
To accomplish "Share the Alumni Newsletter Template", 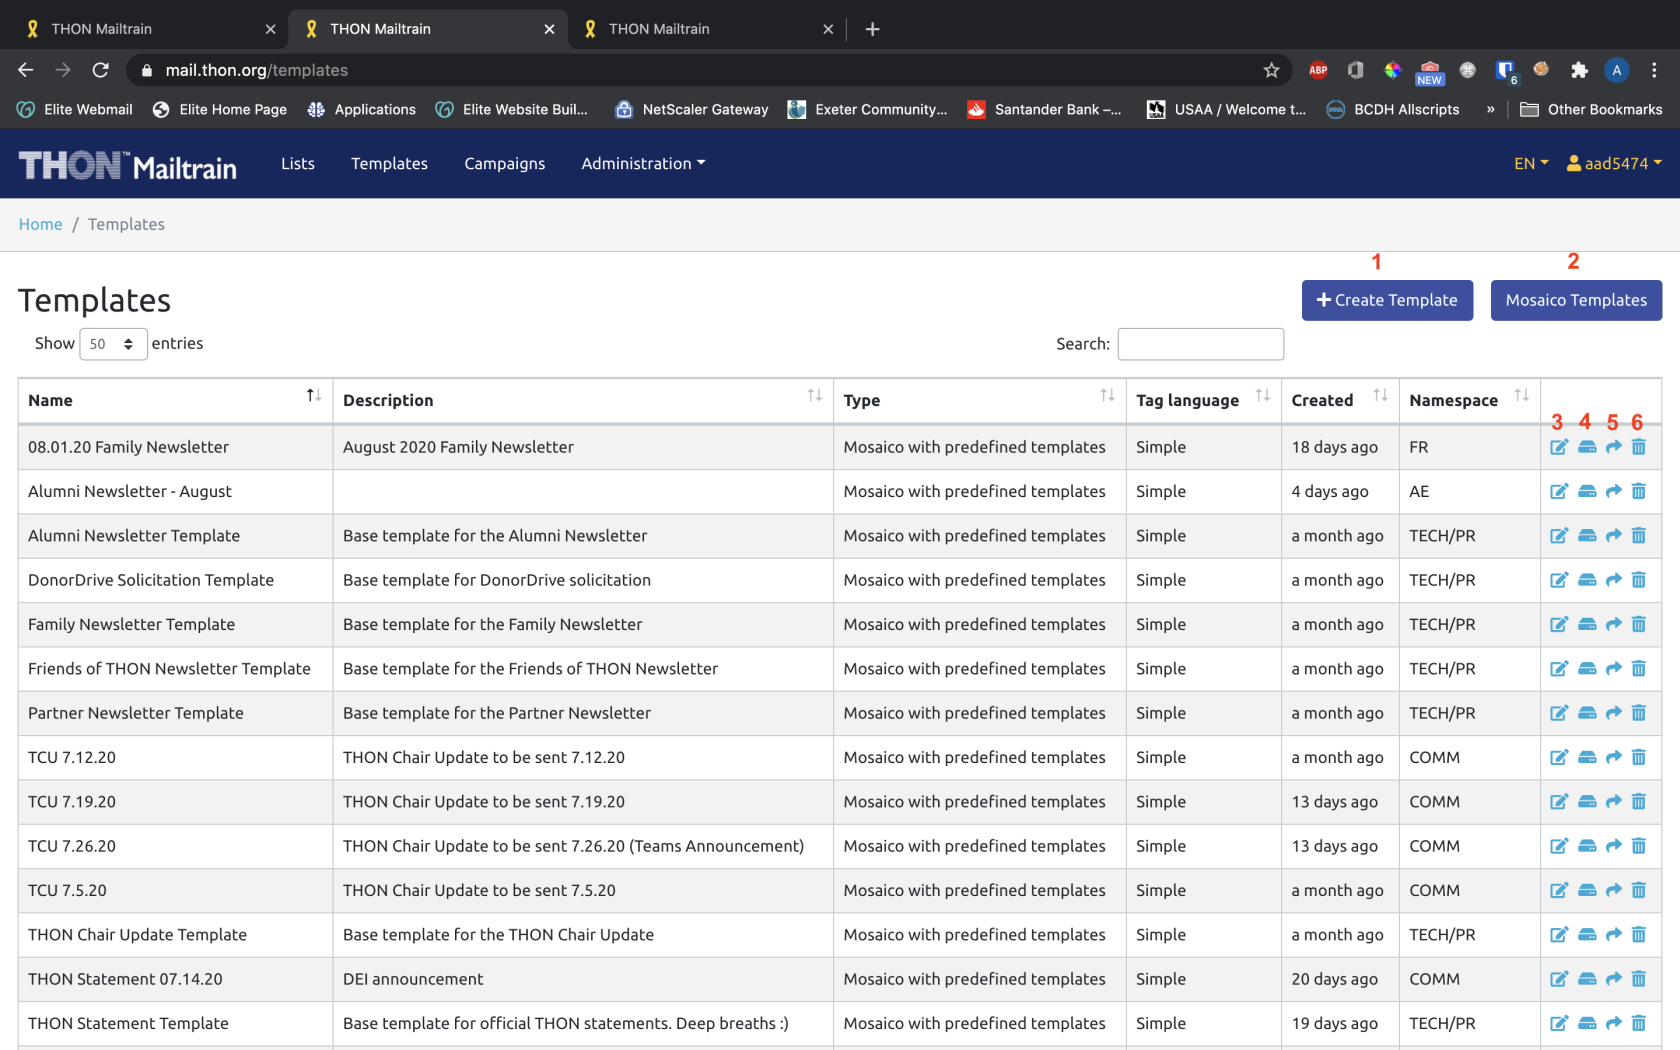I will (1614, 536).
